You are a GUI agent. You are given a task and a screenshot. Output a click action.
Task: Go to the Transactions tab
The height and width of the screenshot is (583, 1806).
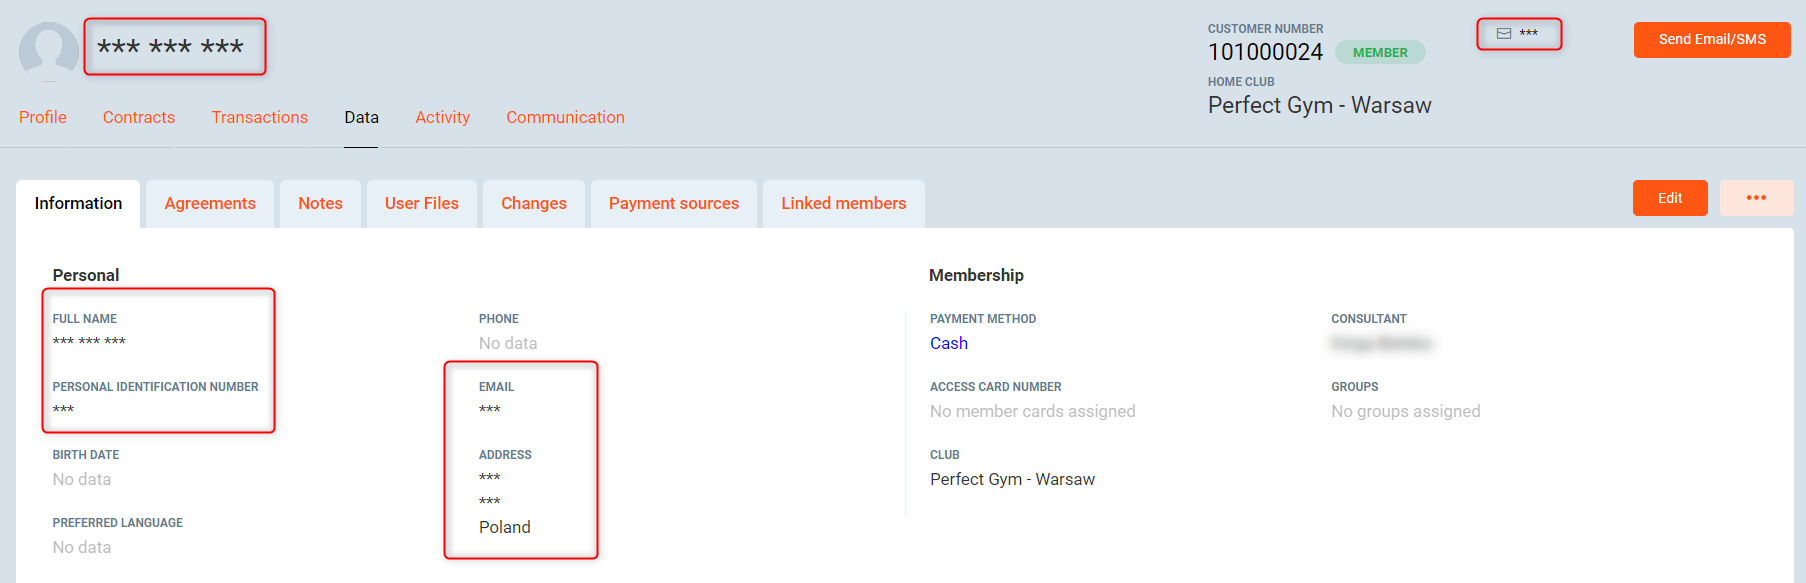pyautogui.click(x=259, y=117)
